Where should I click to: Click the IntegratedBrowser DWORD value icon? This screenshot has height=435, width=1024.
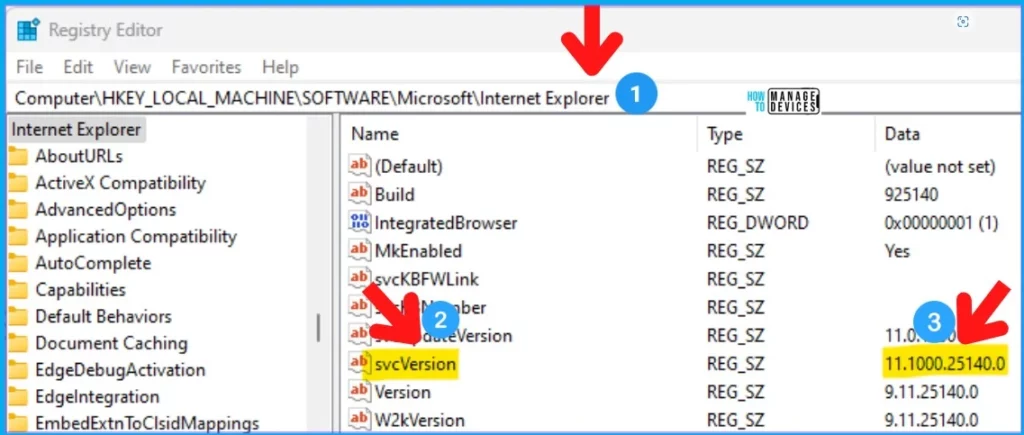[360, 223]
